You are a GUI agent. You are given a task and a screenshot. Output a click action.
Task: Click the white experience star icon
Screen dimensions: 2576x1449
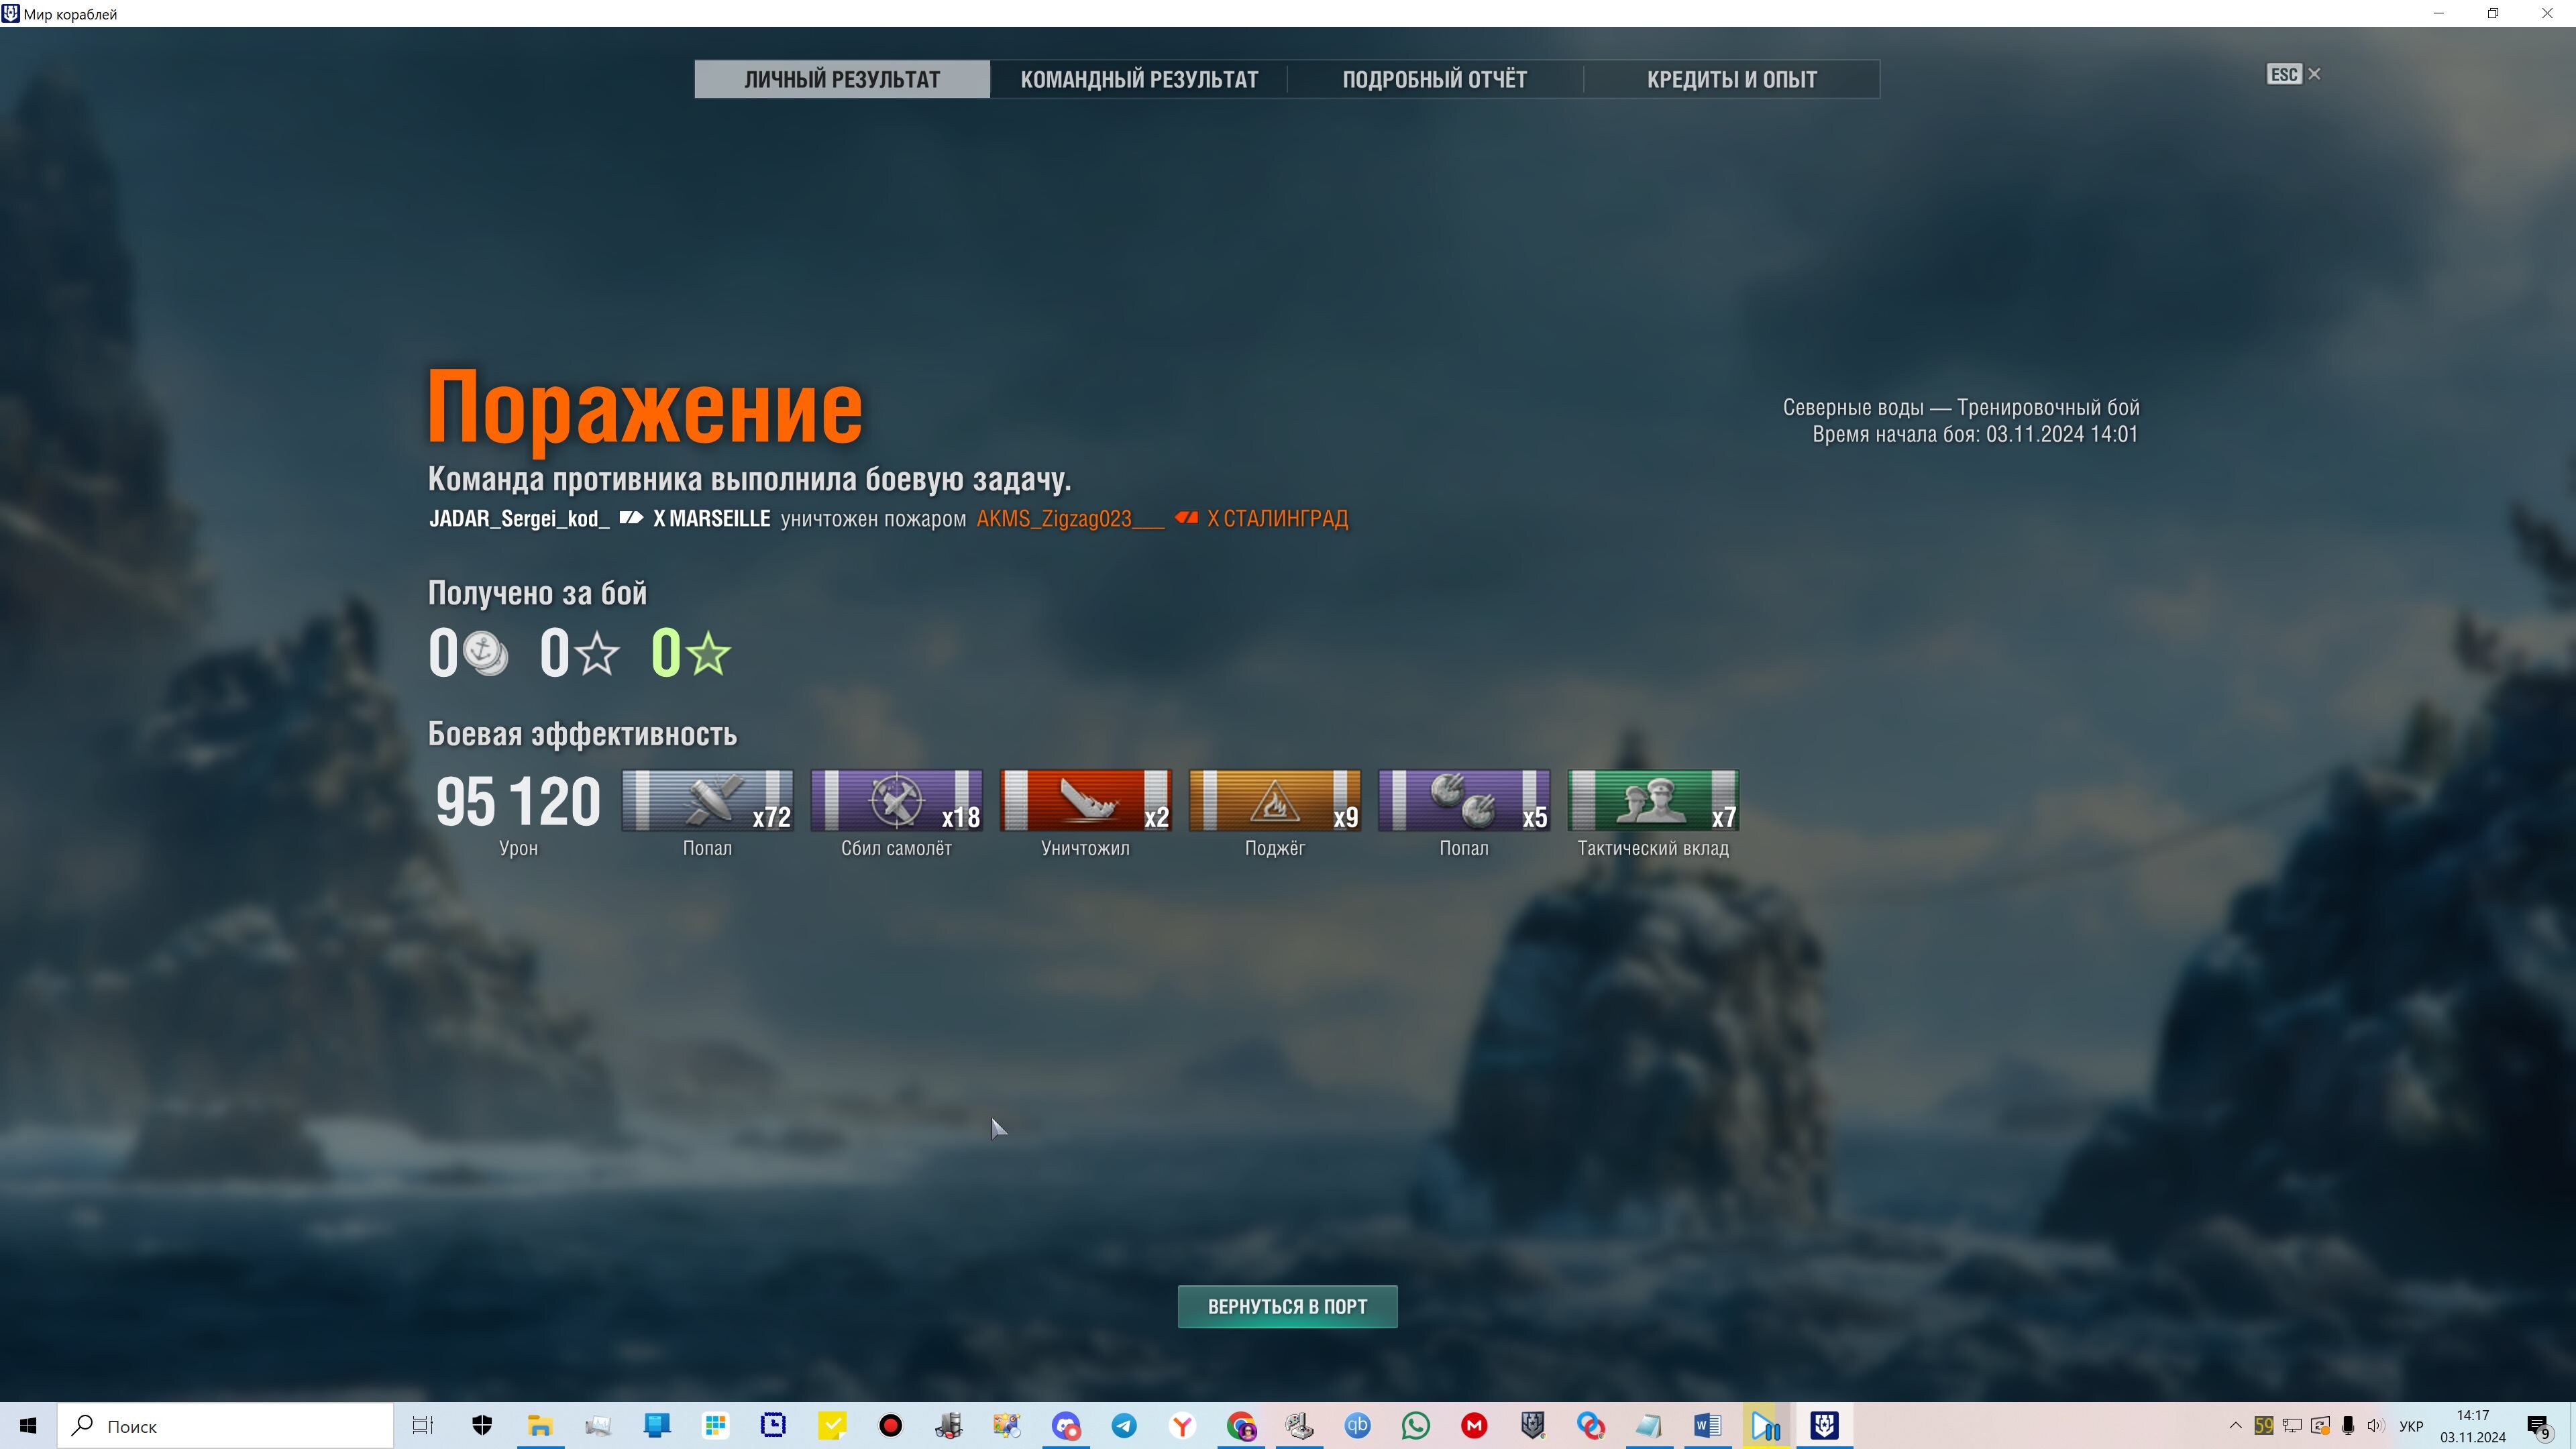click(x=598, y=654)
